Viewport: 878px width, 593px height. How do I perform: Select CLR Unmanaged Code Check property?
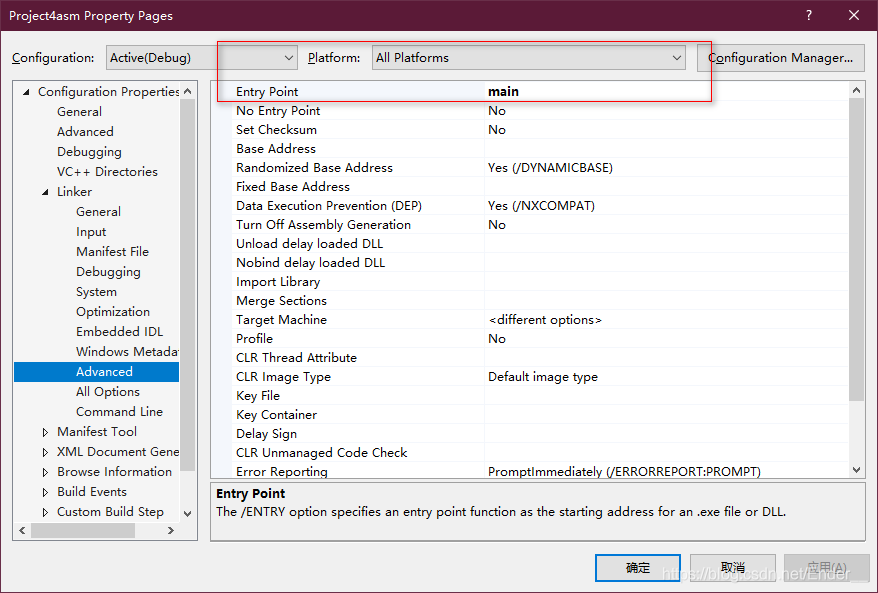pos(321,453)
